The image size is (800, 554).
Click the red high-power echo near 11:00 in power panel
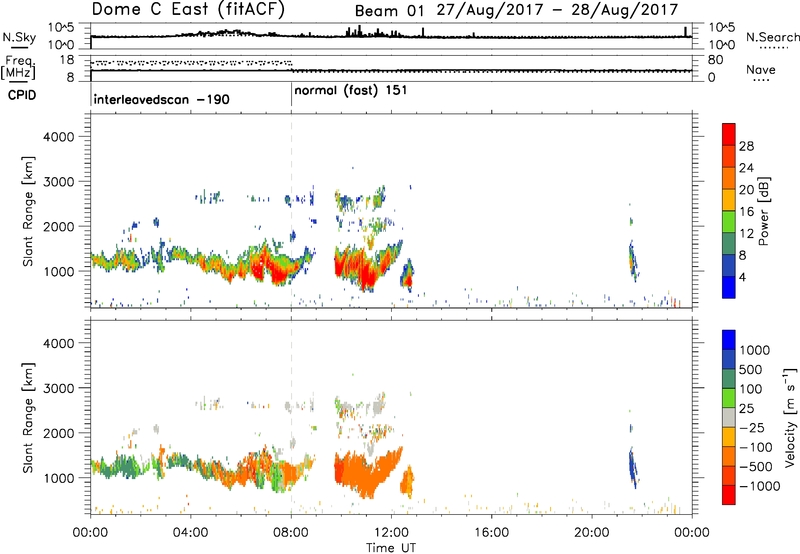pos(366,275)
